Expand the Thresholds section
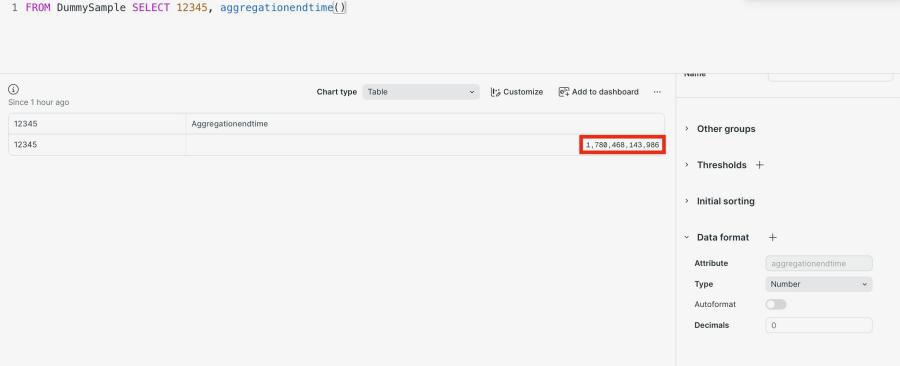Viewport: 900px width, 366px height. coord(716,165)
